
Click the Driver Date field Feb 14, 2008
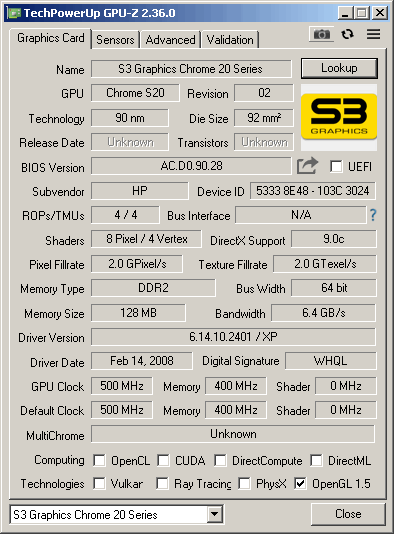point(142,361)
